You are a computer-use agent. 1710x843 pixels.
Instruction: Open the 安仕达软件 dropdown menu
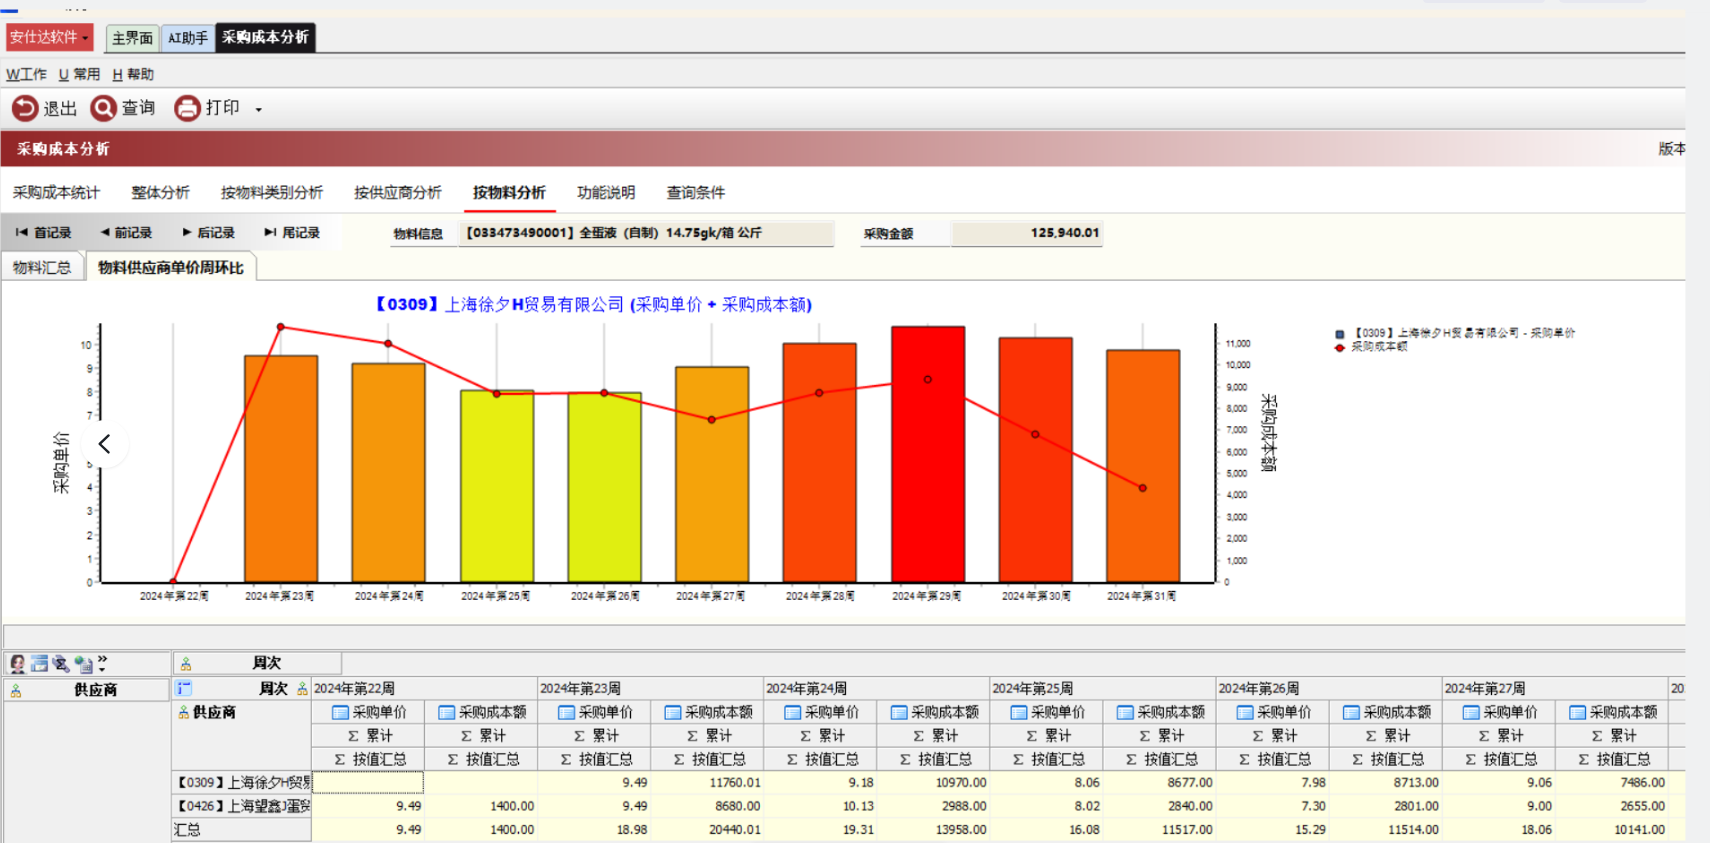click(x=50, y=37)
